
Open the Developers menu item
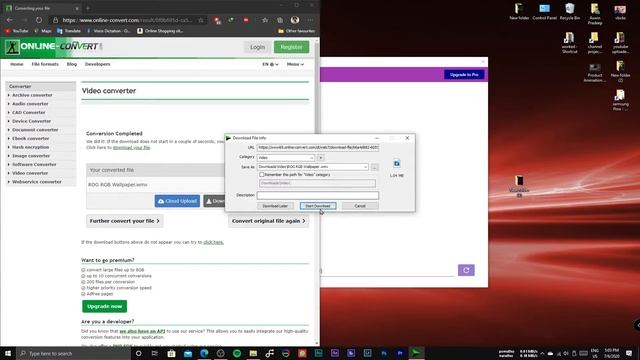click(x=98, y=64)
